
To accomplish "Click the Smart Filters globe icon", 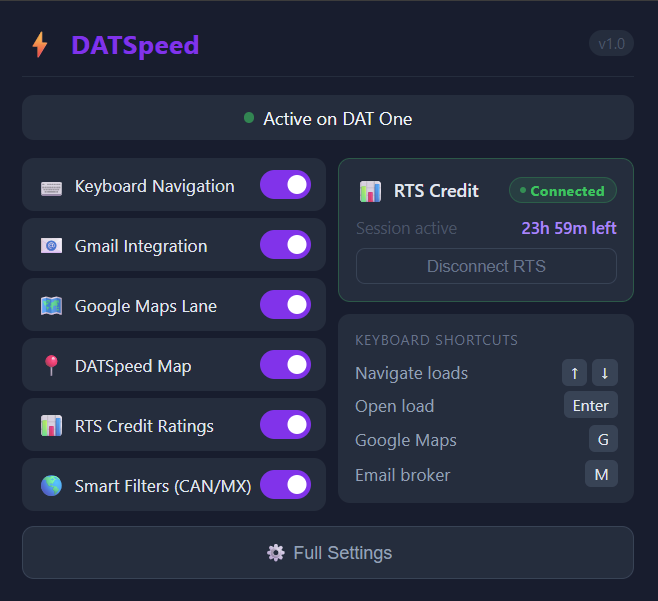I will (51, 486).
